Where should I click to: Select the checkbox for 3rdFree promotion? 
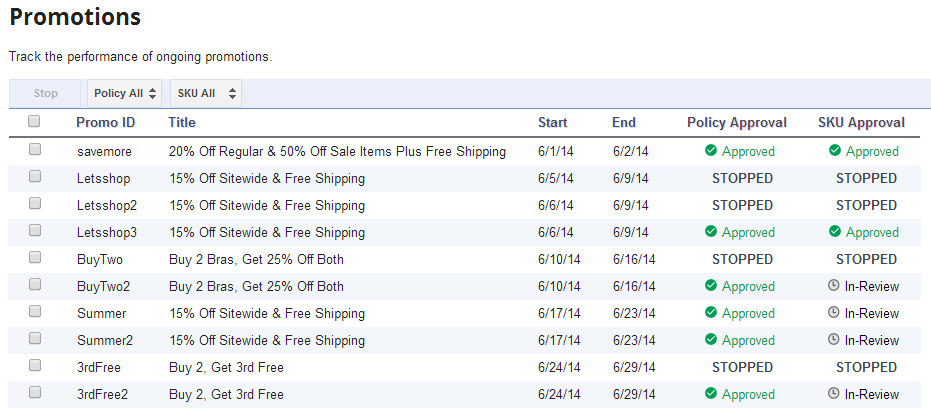point(35,366)
